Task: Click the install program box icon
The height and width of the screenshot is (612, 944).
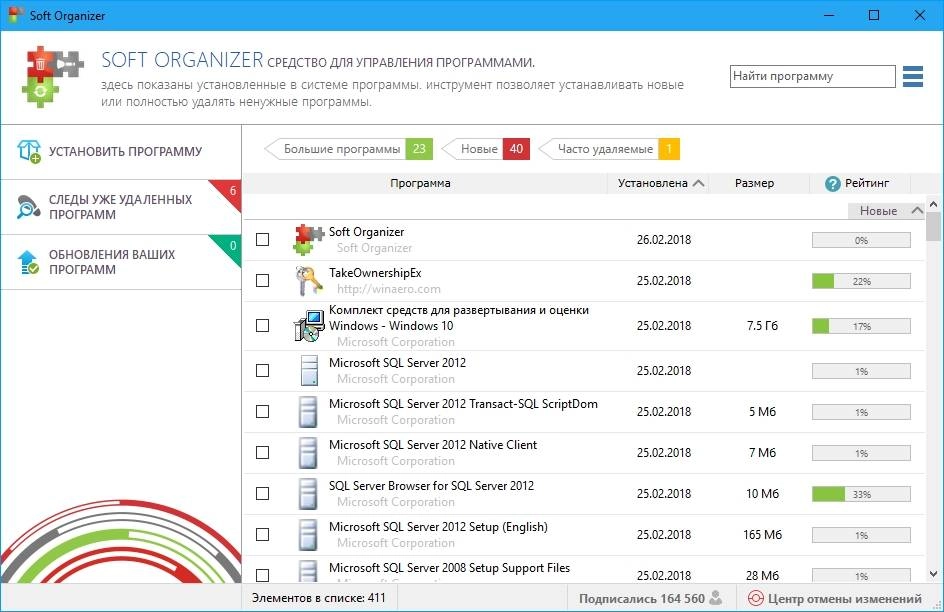Action: pos(28,152)
